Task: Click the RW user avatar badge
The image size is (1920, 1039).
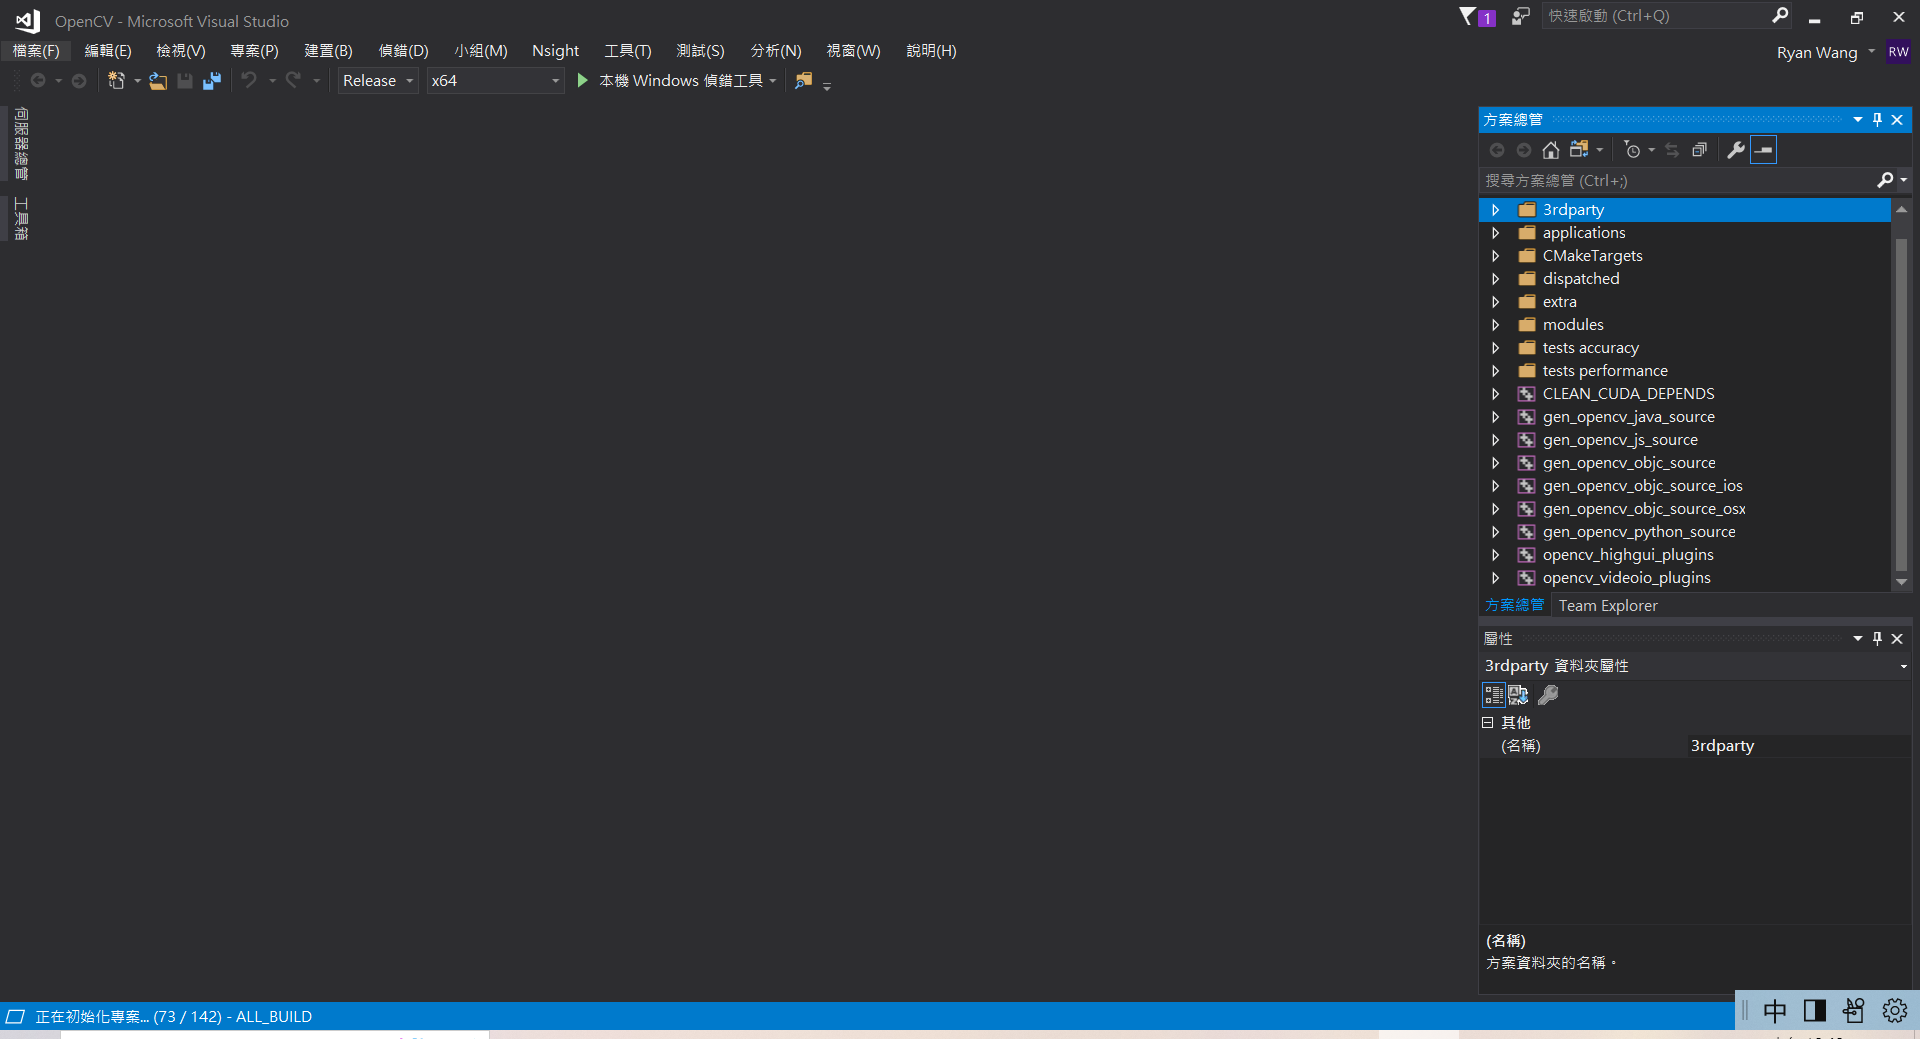Action: [x=1898, y=52]
